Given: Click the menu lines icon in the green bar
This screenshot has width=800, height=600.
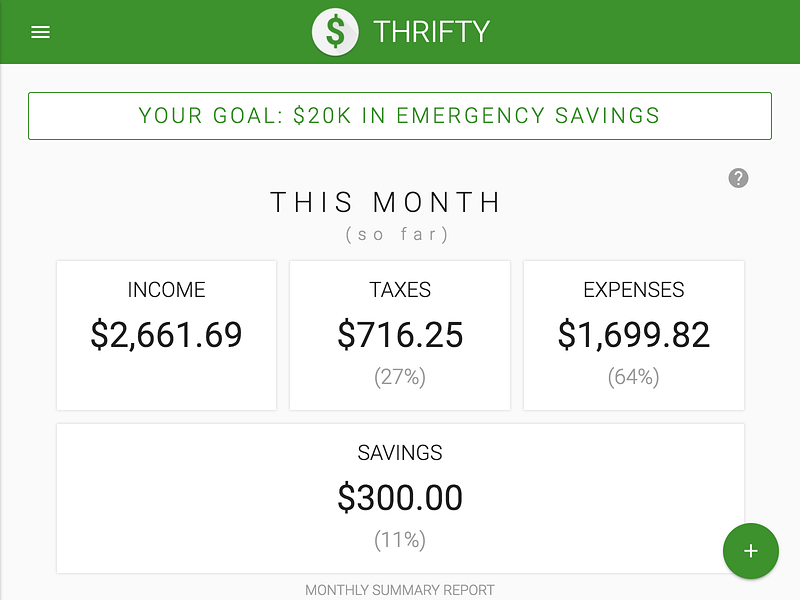Looking at the screenshot, I should [x=40, y=31].
